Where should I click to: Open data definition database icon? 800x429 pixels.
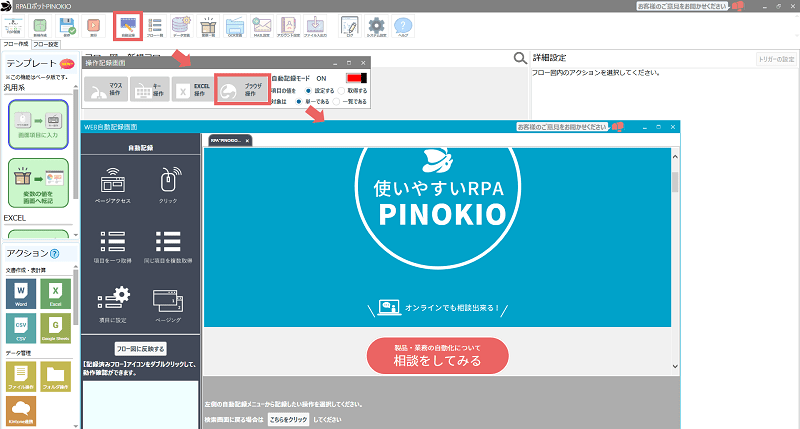(181, 26)
